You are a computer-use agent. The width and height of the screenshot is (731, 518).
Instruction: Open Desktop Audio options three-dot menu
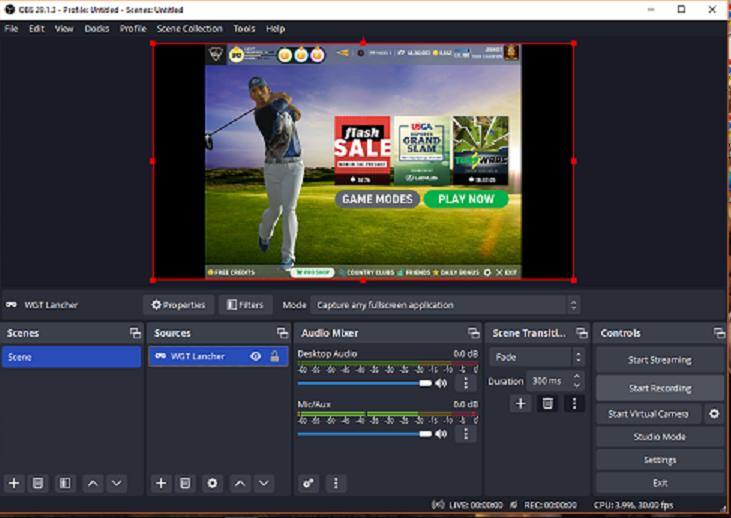466,383
